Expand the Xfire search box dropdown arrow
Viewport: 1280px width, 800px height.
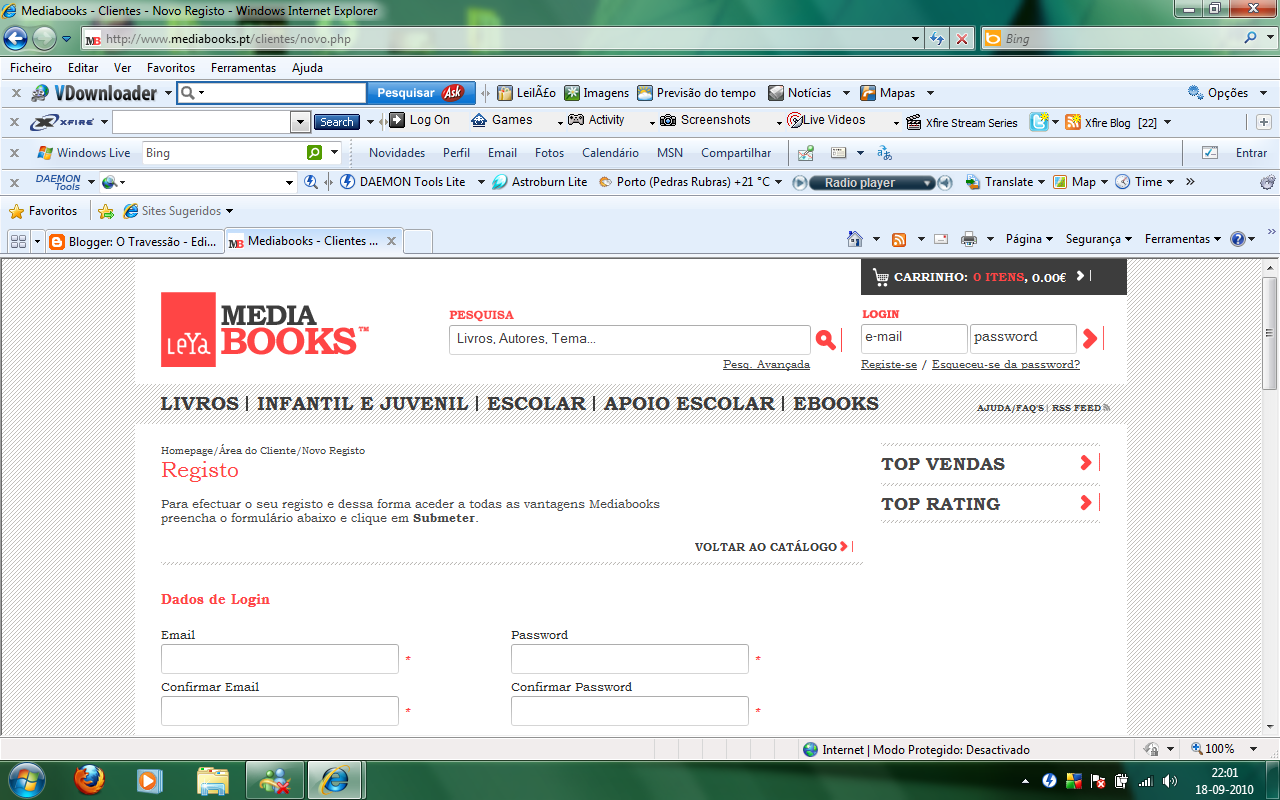pyautogui.click(x=300, y=122)
